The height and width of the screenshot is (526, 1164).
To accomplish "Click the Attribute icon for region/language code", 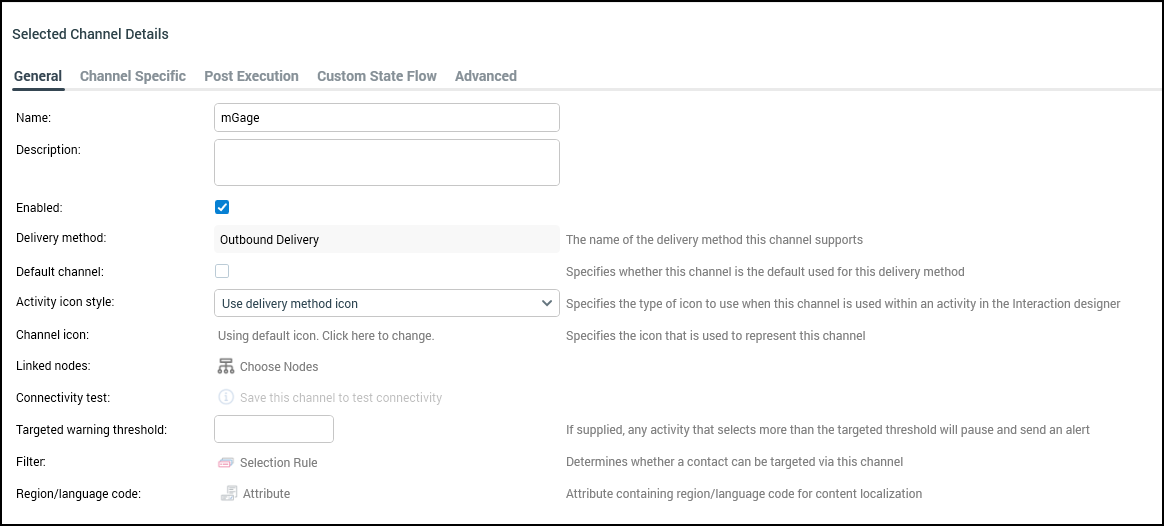I will click(x=229, y=493).
